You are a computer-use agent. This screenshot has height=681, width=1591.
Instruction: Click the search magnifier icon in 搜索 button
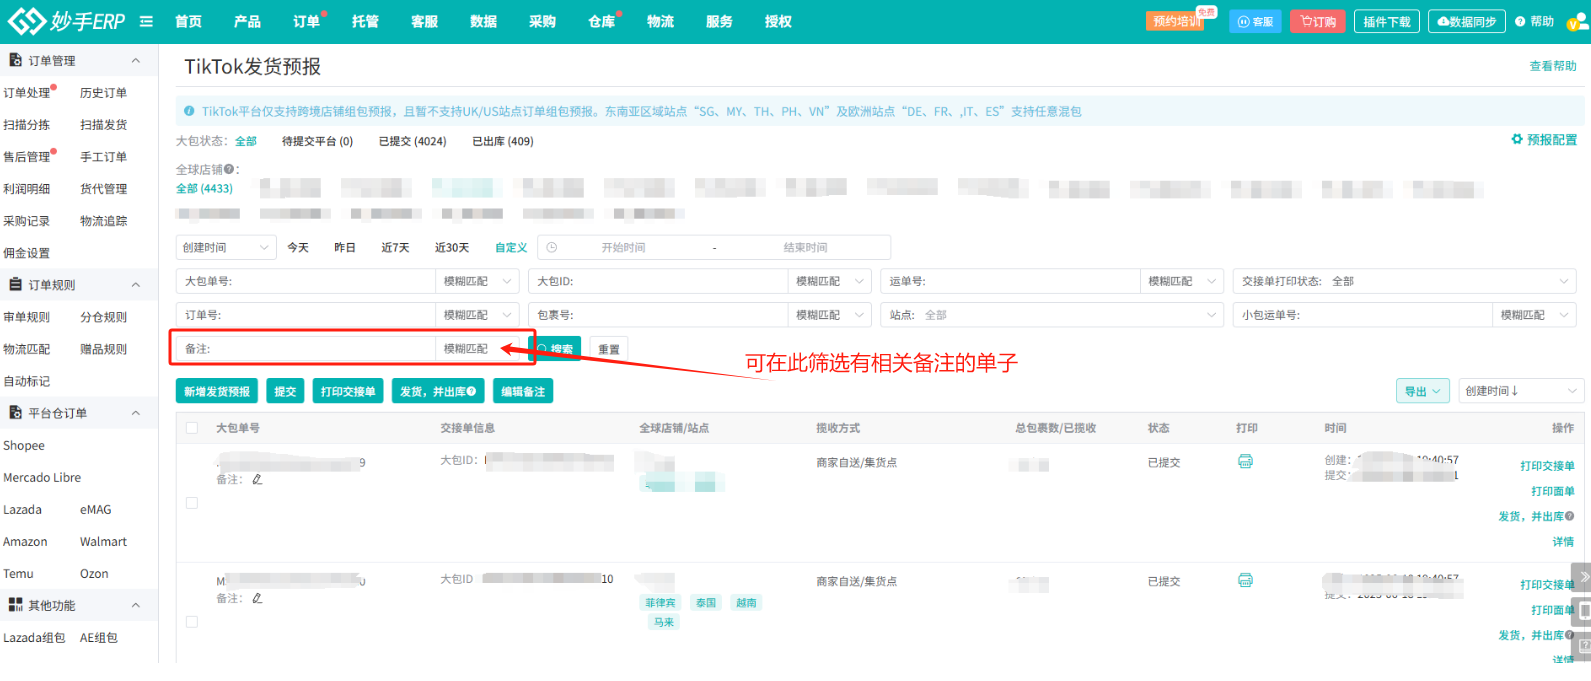coord(542,349)
